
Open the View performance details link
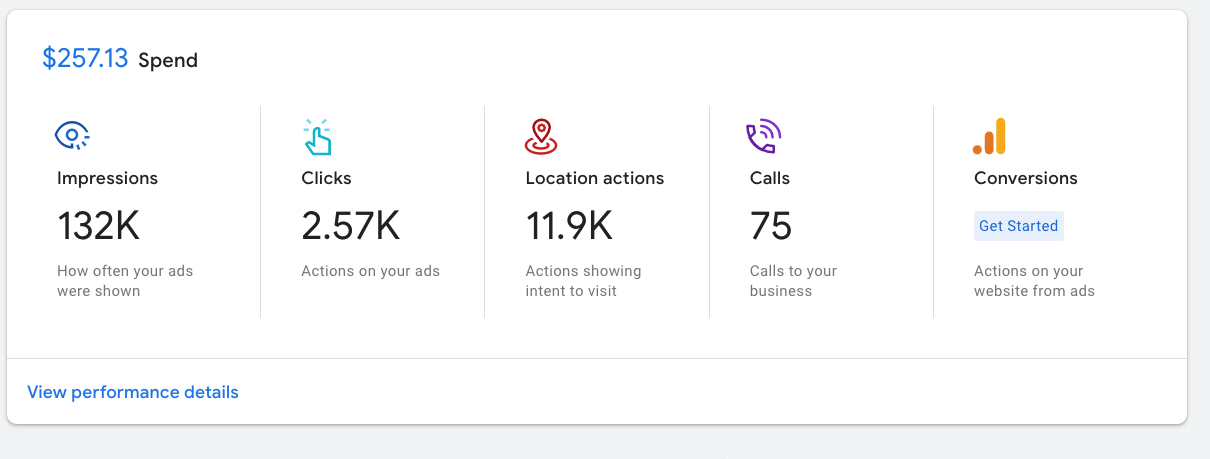point(133,392)
